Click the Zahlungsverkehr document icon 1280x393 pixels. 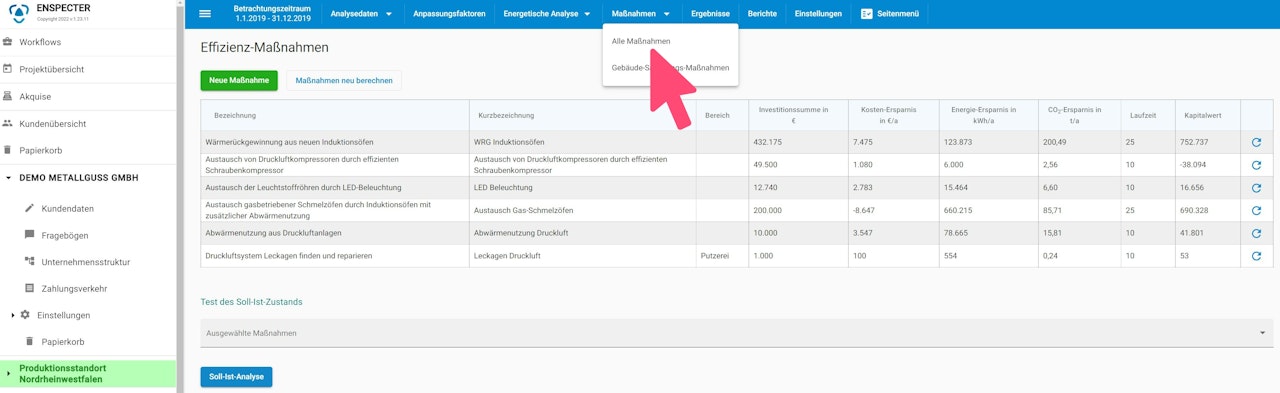tap(29, 288)
